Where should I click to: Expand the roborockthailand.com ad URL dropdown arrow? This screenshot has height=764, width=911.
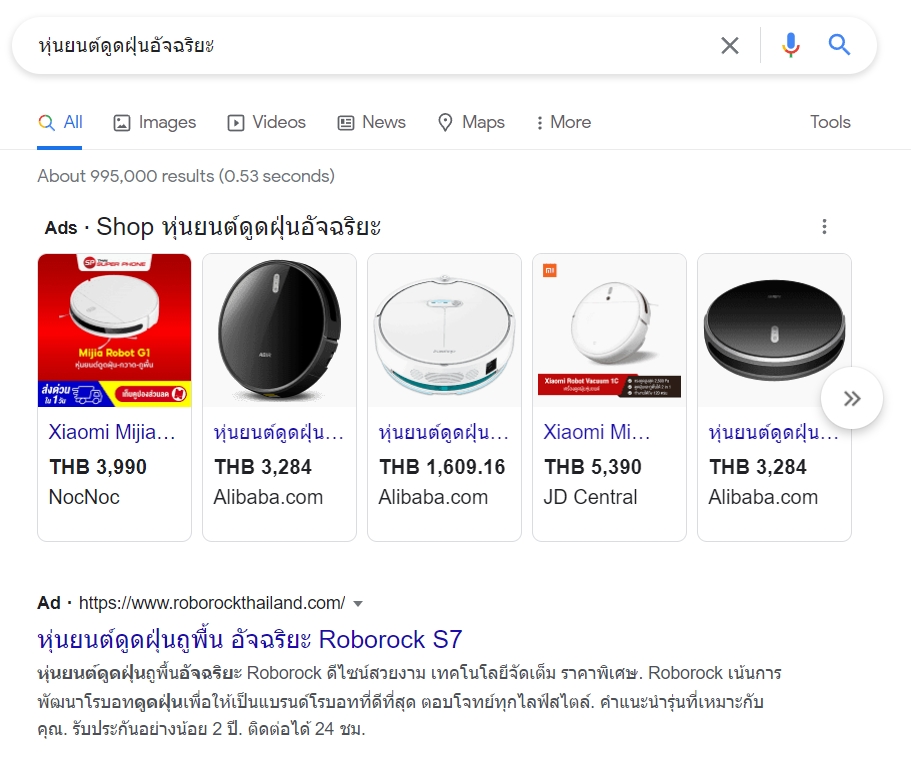[358, 604]
